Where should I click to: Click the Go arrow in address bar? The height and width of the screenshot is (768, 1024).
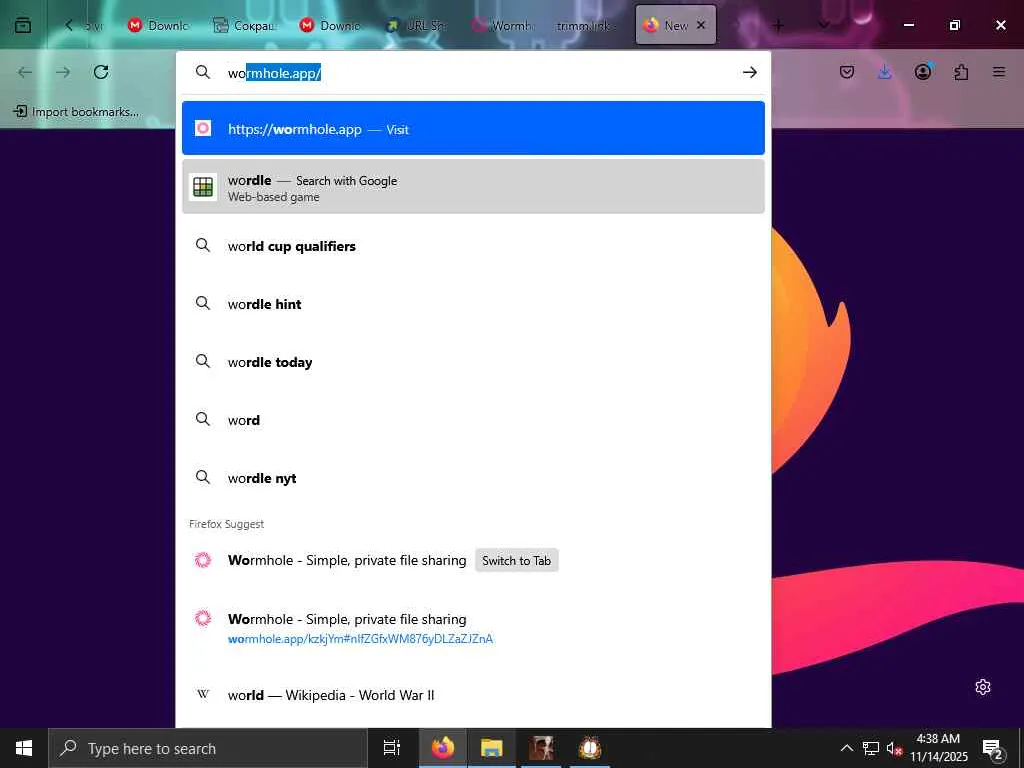750,72
